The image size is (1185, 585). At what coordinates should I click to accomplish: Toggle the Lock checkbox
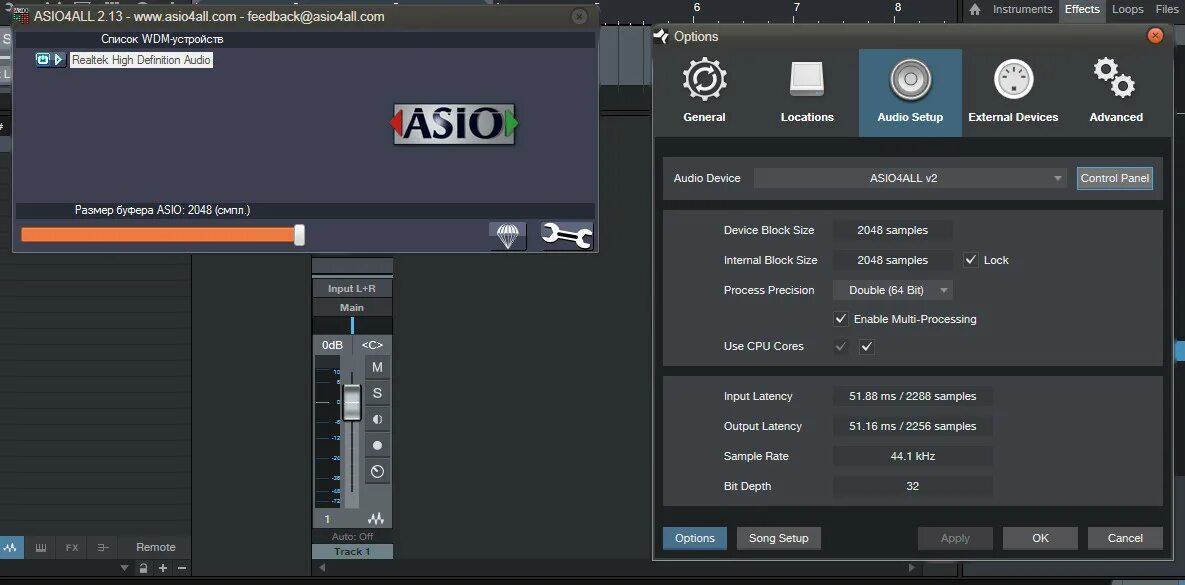(x=971, y=260)
